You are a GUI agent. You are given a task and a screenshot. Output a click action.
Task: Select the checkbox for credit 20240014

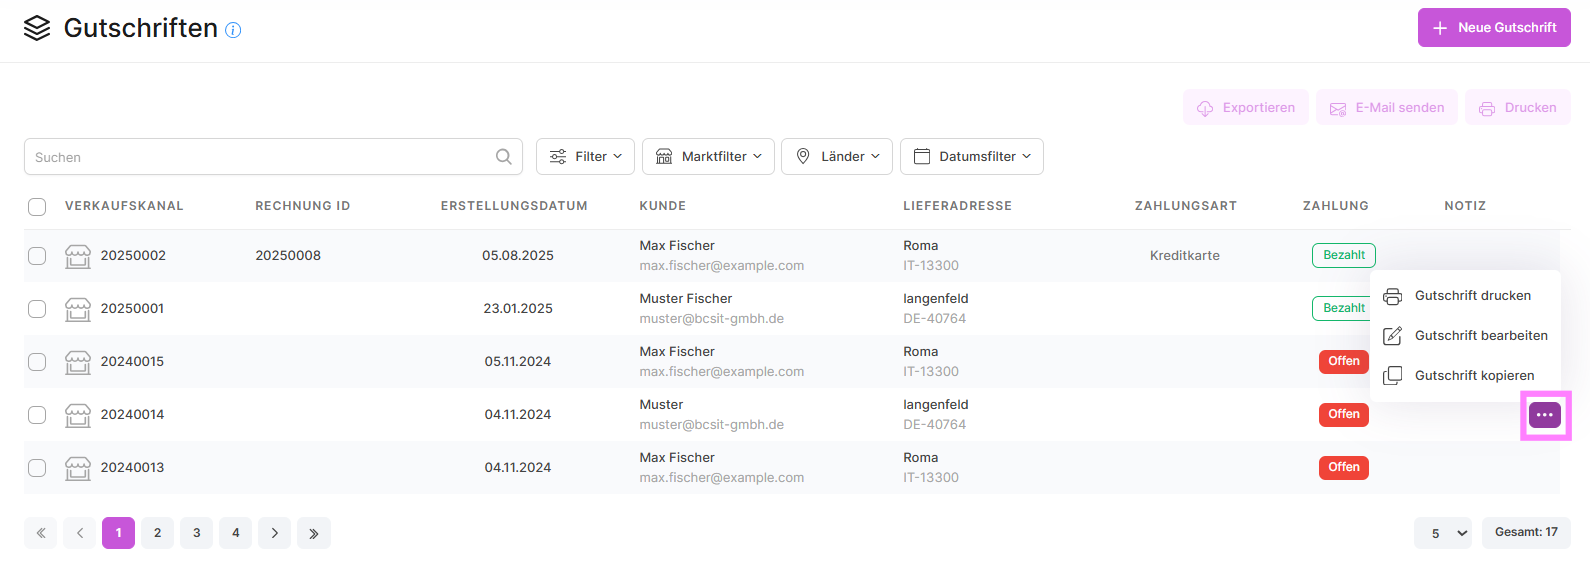(x=37, y=415)
